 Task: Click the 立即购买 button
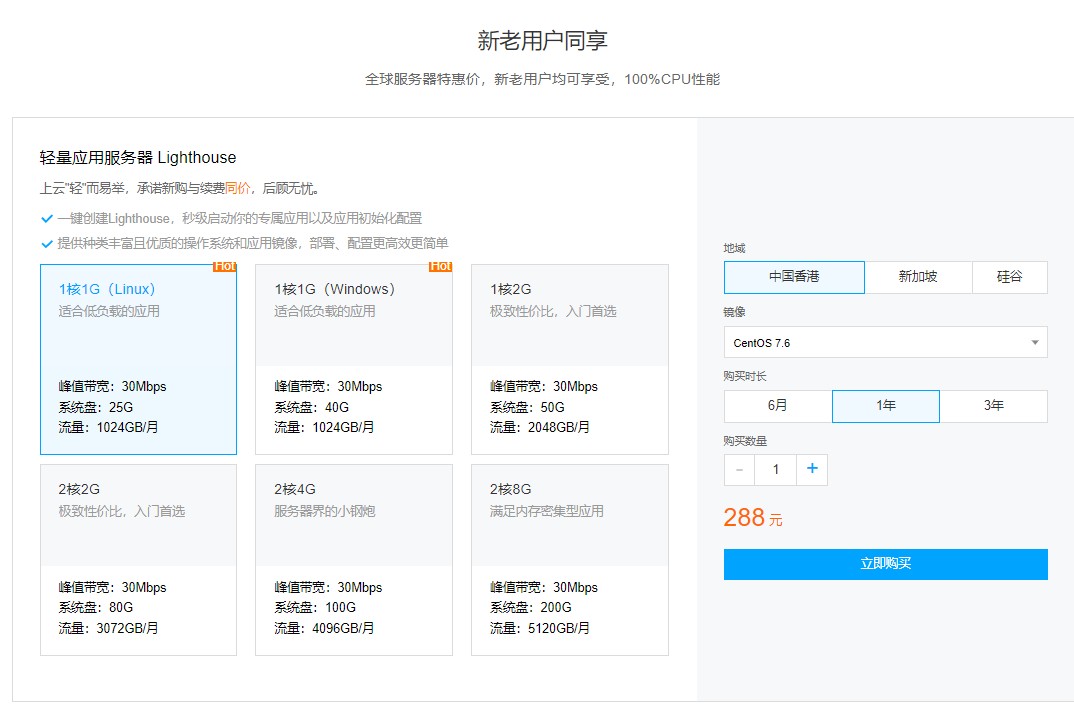click(886, 564)
